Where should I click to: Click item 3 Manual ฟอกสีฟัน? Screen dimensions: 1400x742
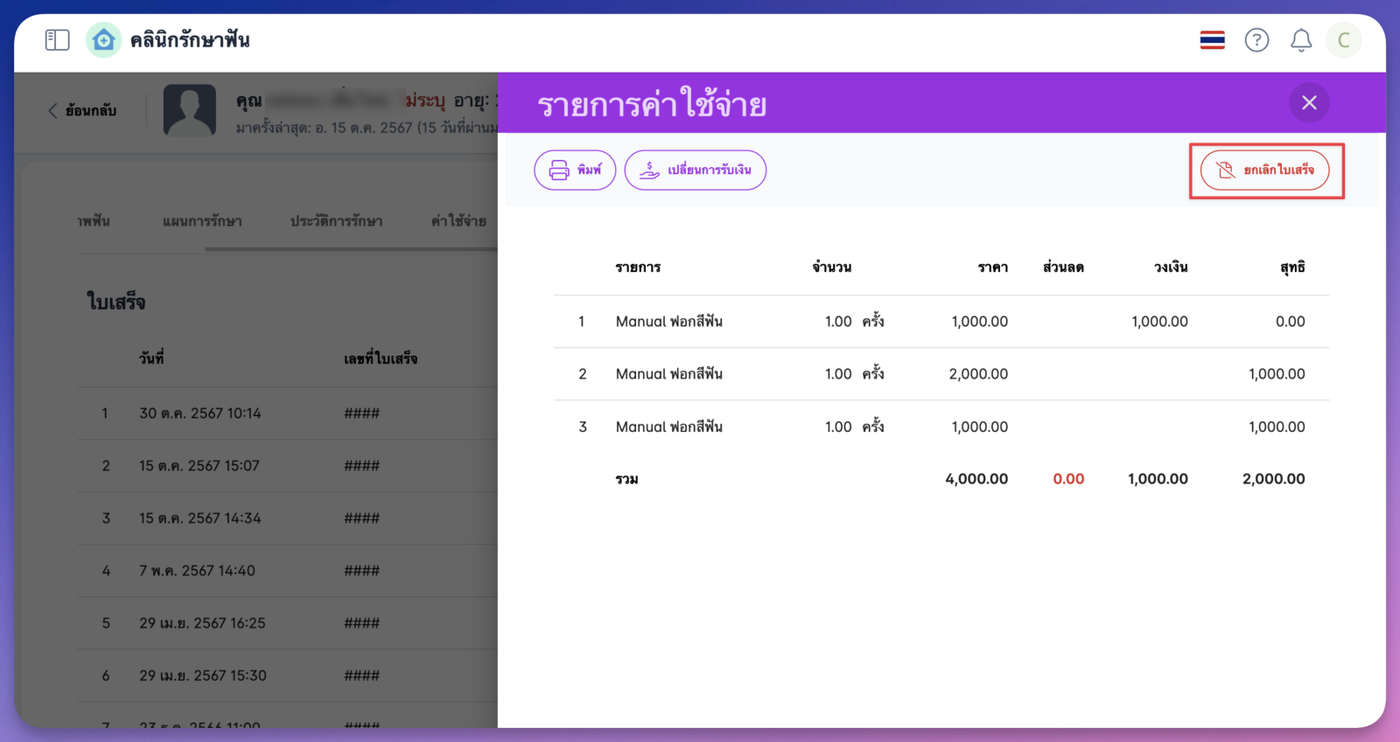(669, 427)
